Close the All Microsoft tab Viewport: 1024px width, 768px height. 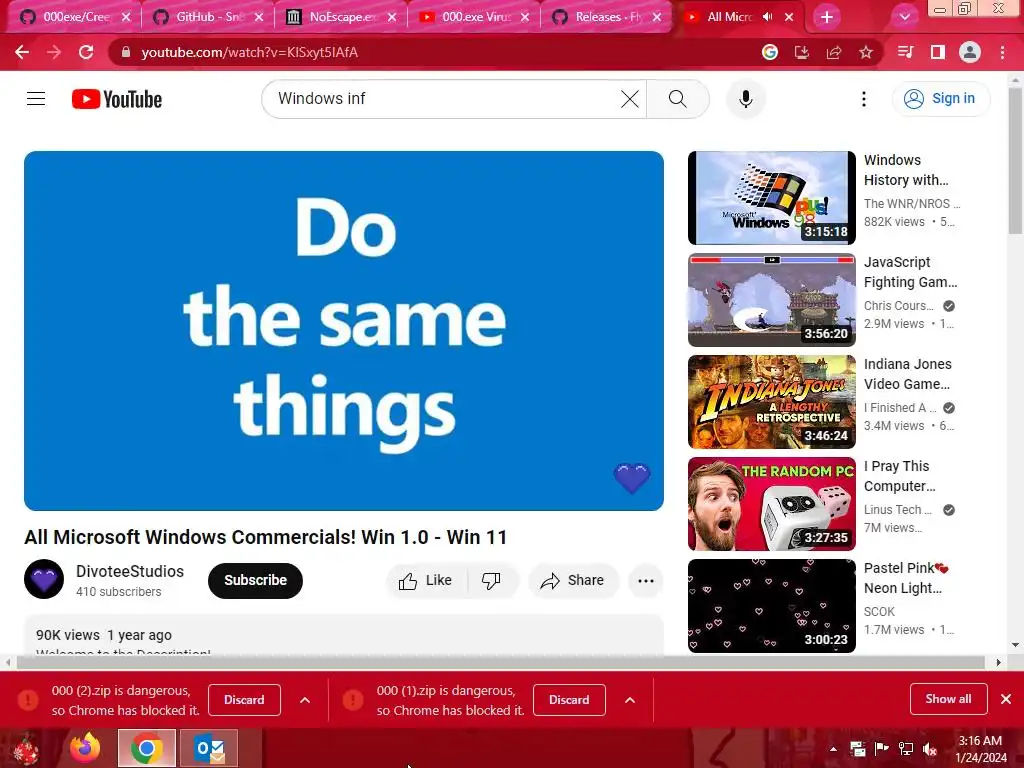789,17
